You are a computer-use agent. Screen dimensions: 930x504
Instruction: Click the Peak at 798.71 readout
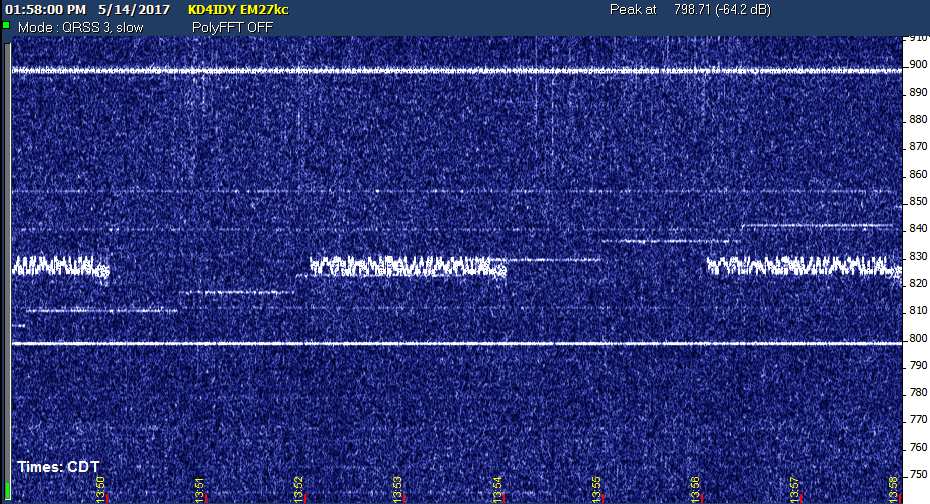click(x=700, y=9)
